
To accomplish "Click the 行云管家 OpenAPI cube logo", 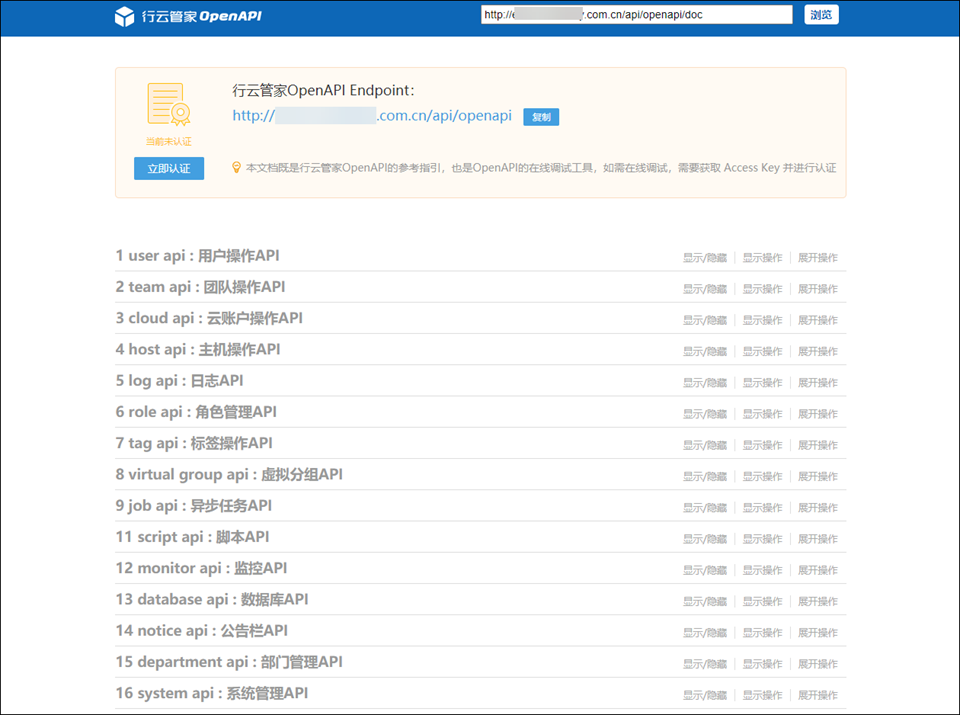I will (125, 16).
